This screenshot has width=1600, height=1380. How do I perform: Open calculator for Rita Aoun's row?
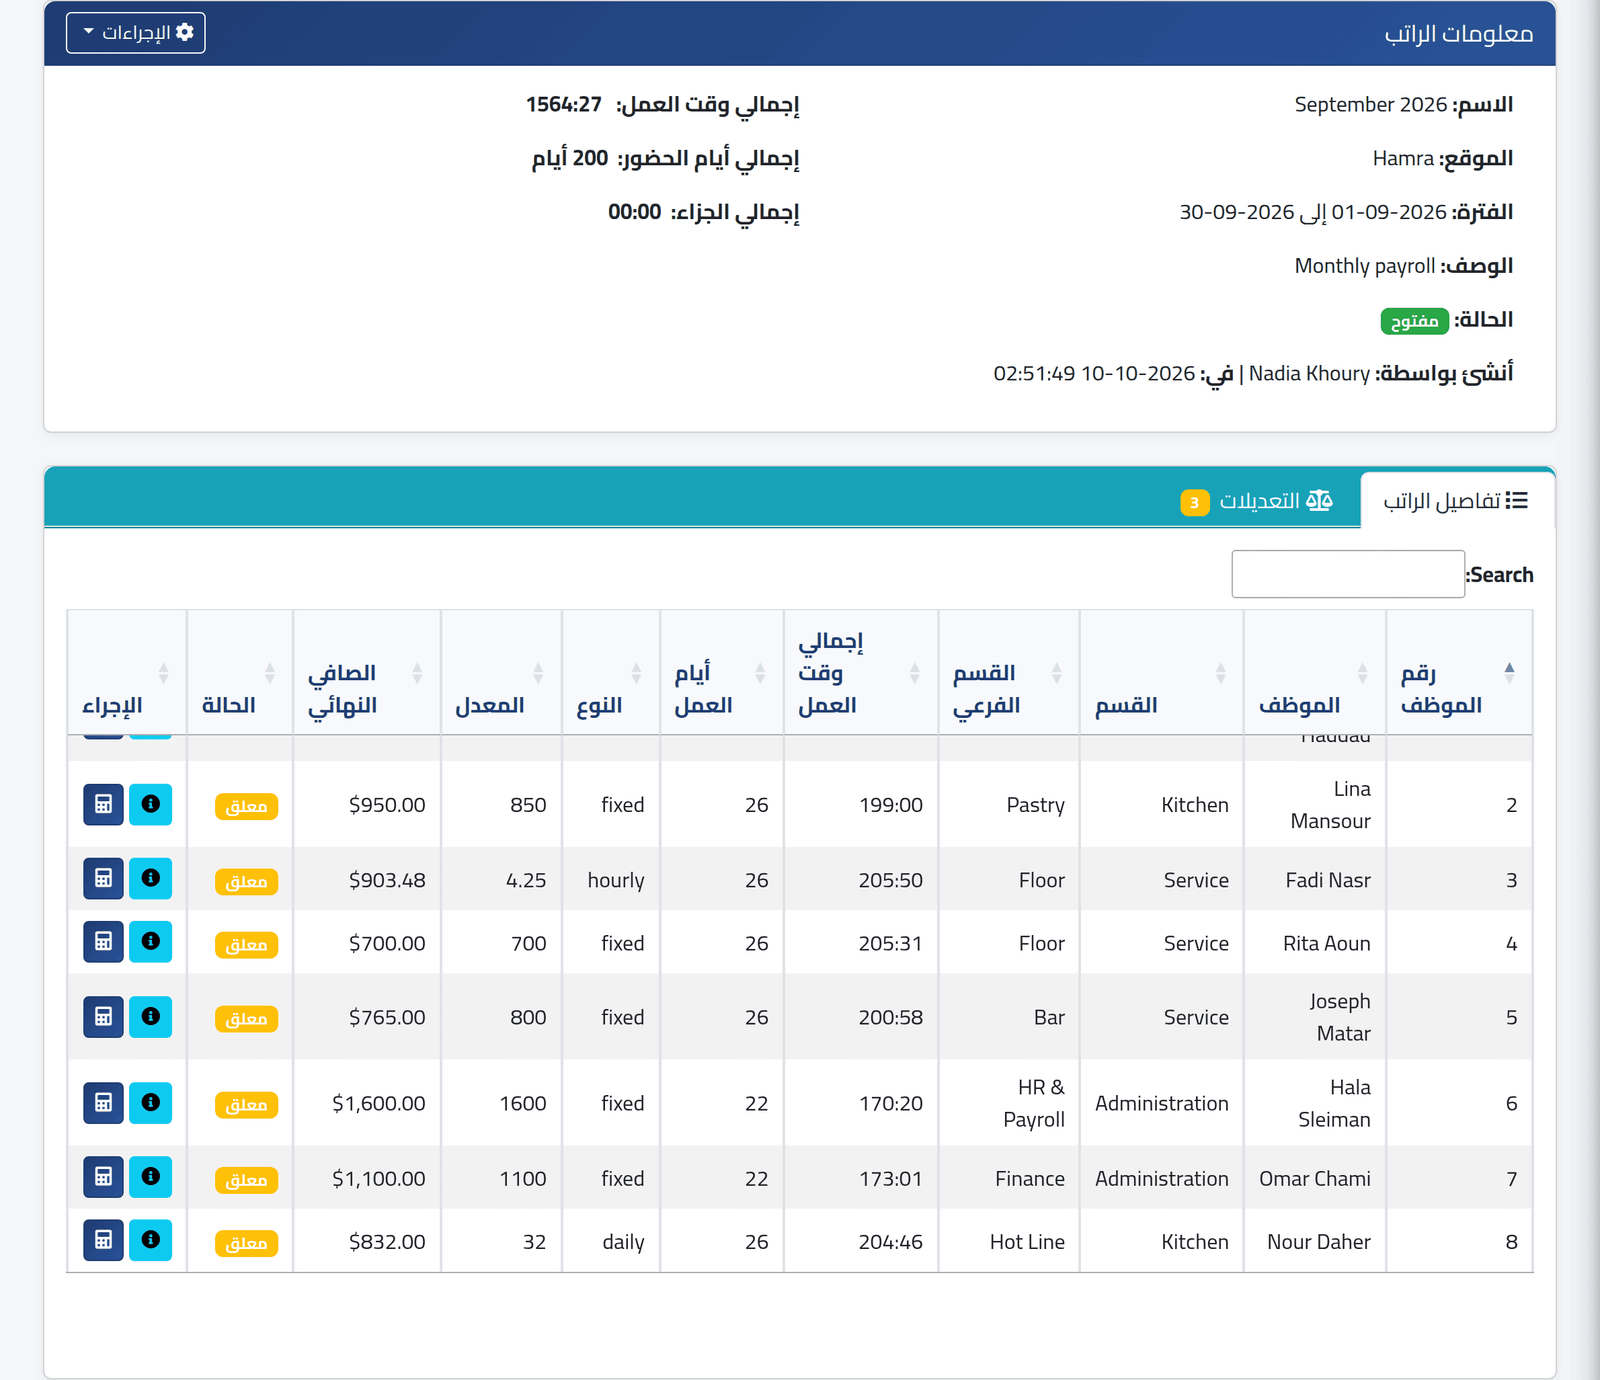[x=103, y=941]
